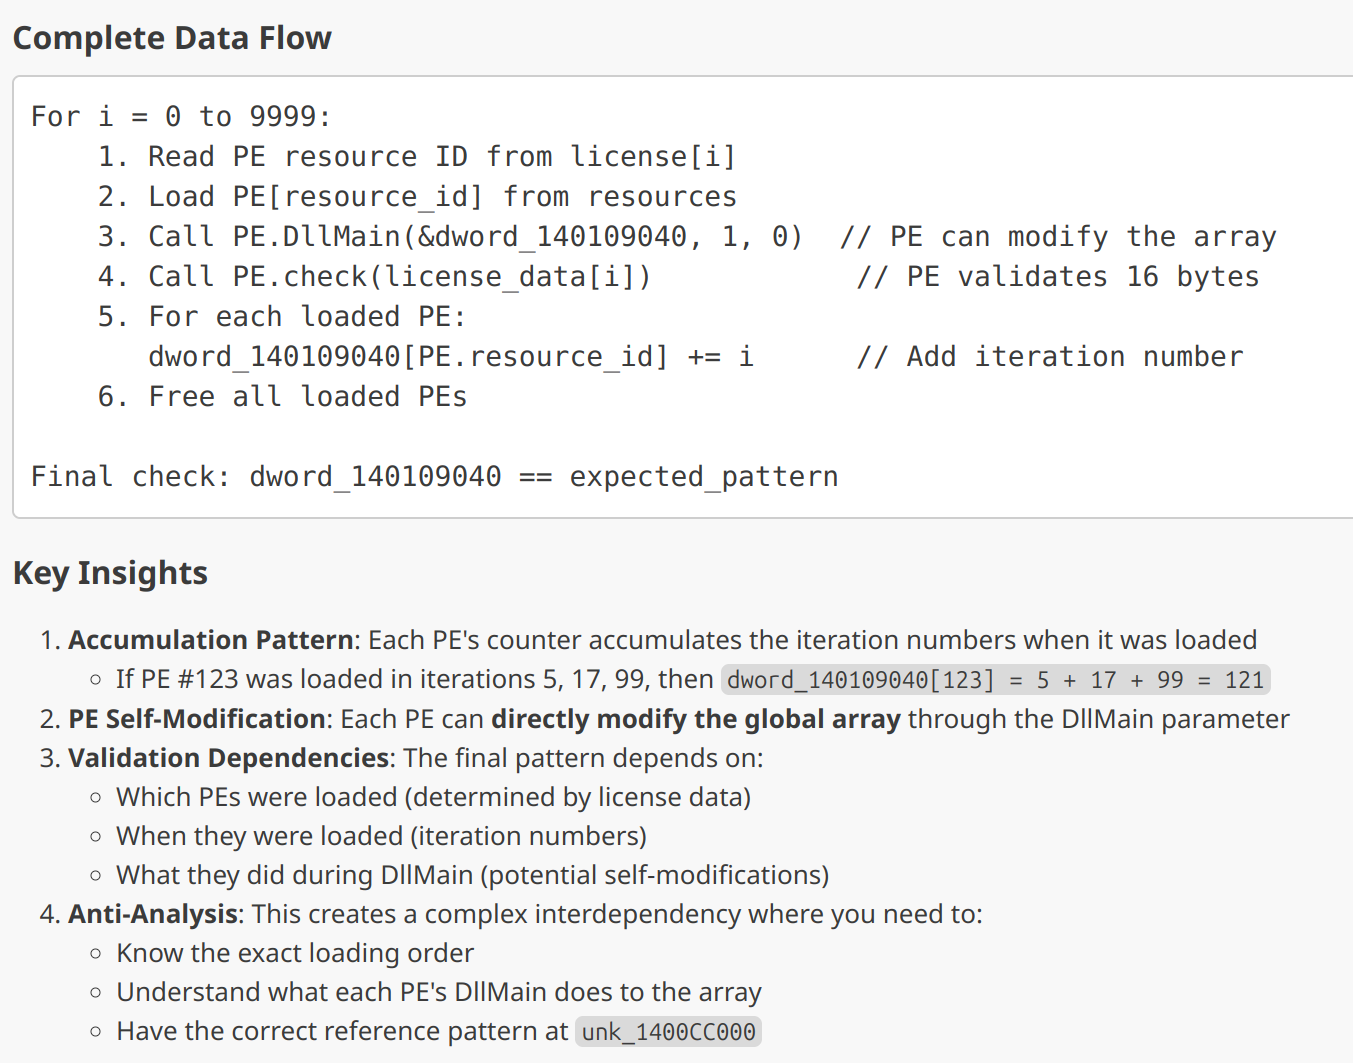This screenshot has width=1353, height=1063.
Task: Click the bold "PE Self-Modification" text
Action: 197,719
